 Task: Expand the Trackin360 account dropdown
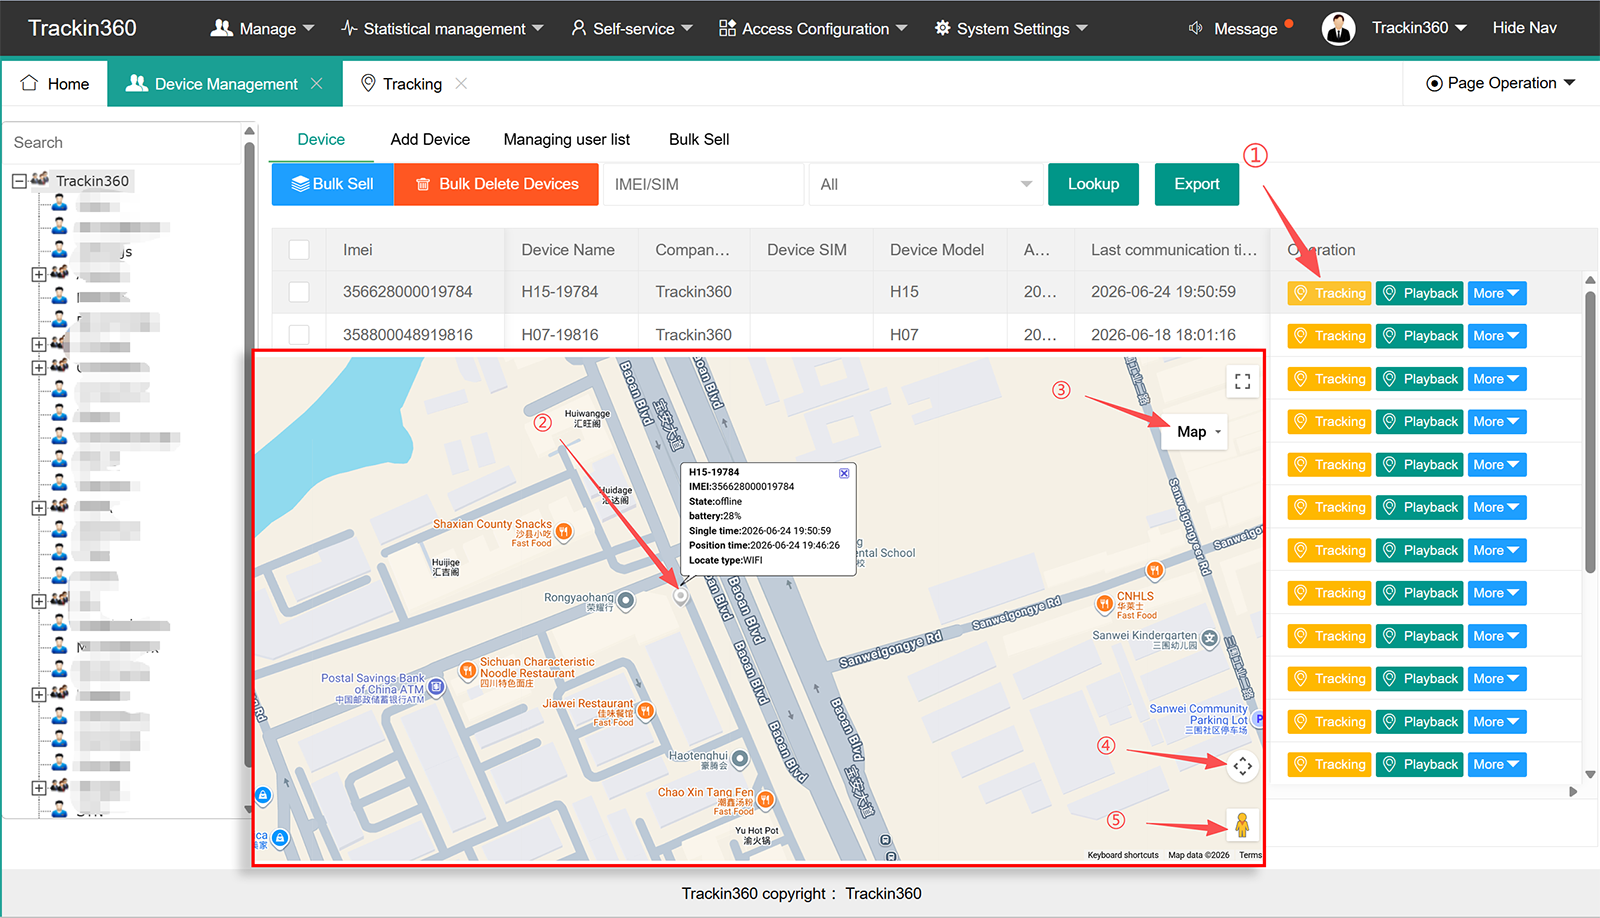click(1419, 28)
